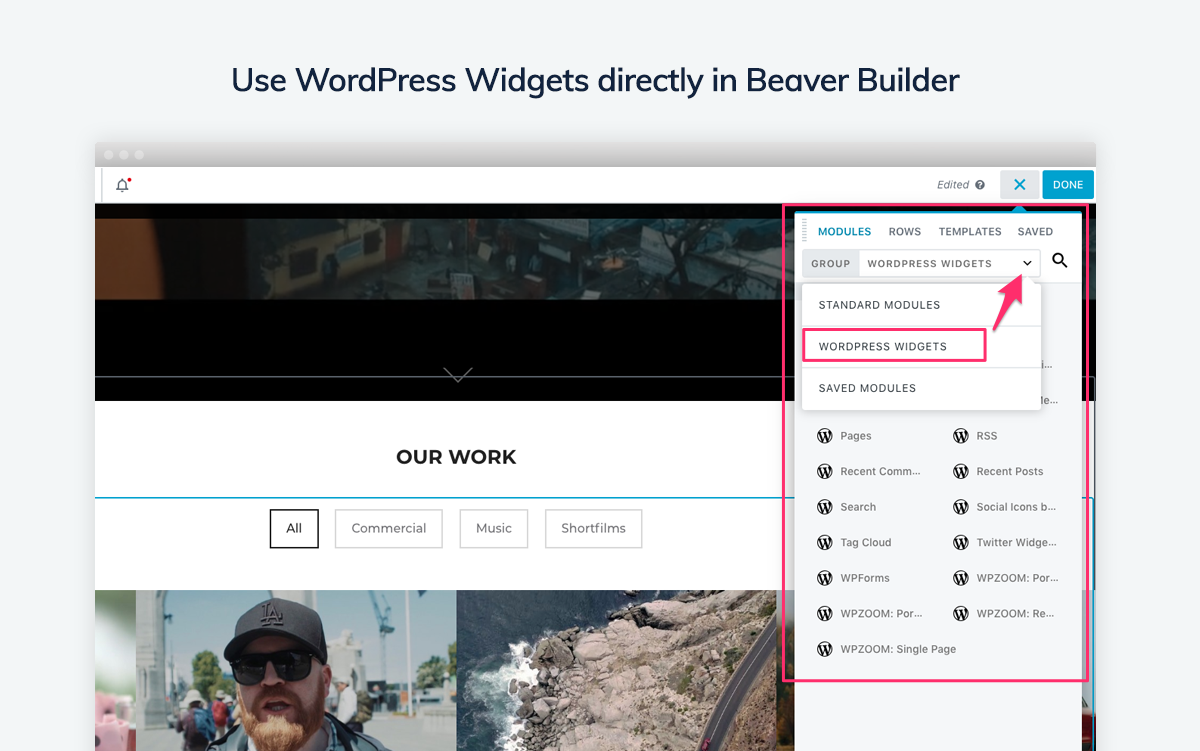The image size is (1200, 751).
Task: Pick the WPZOOM: Por... widget beside WPForms
Action: point(1006,578)
